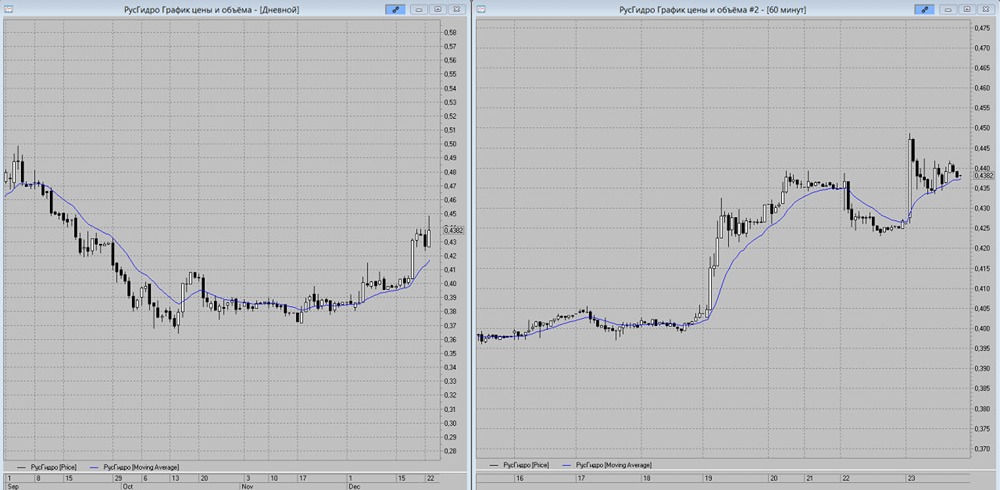Click date 19 on the 60 минут time axis

point(710,478)
